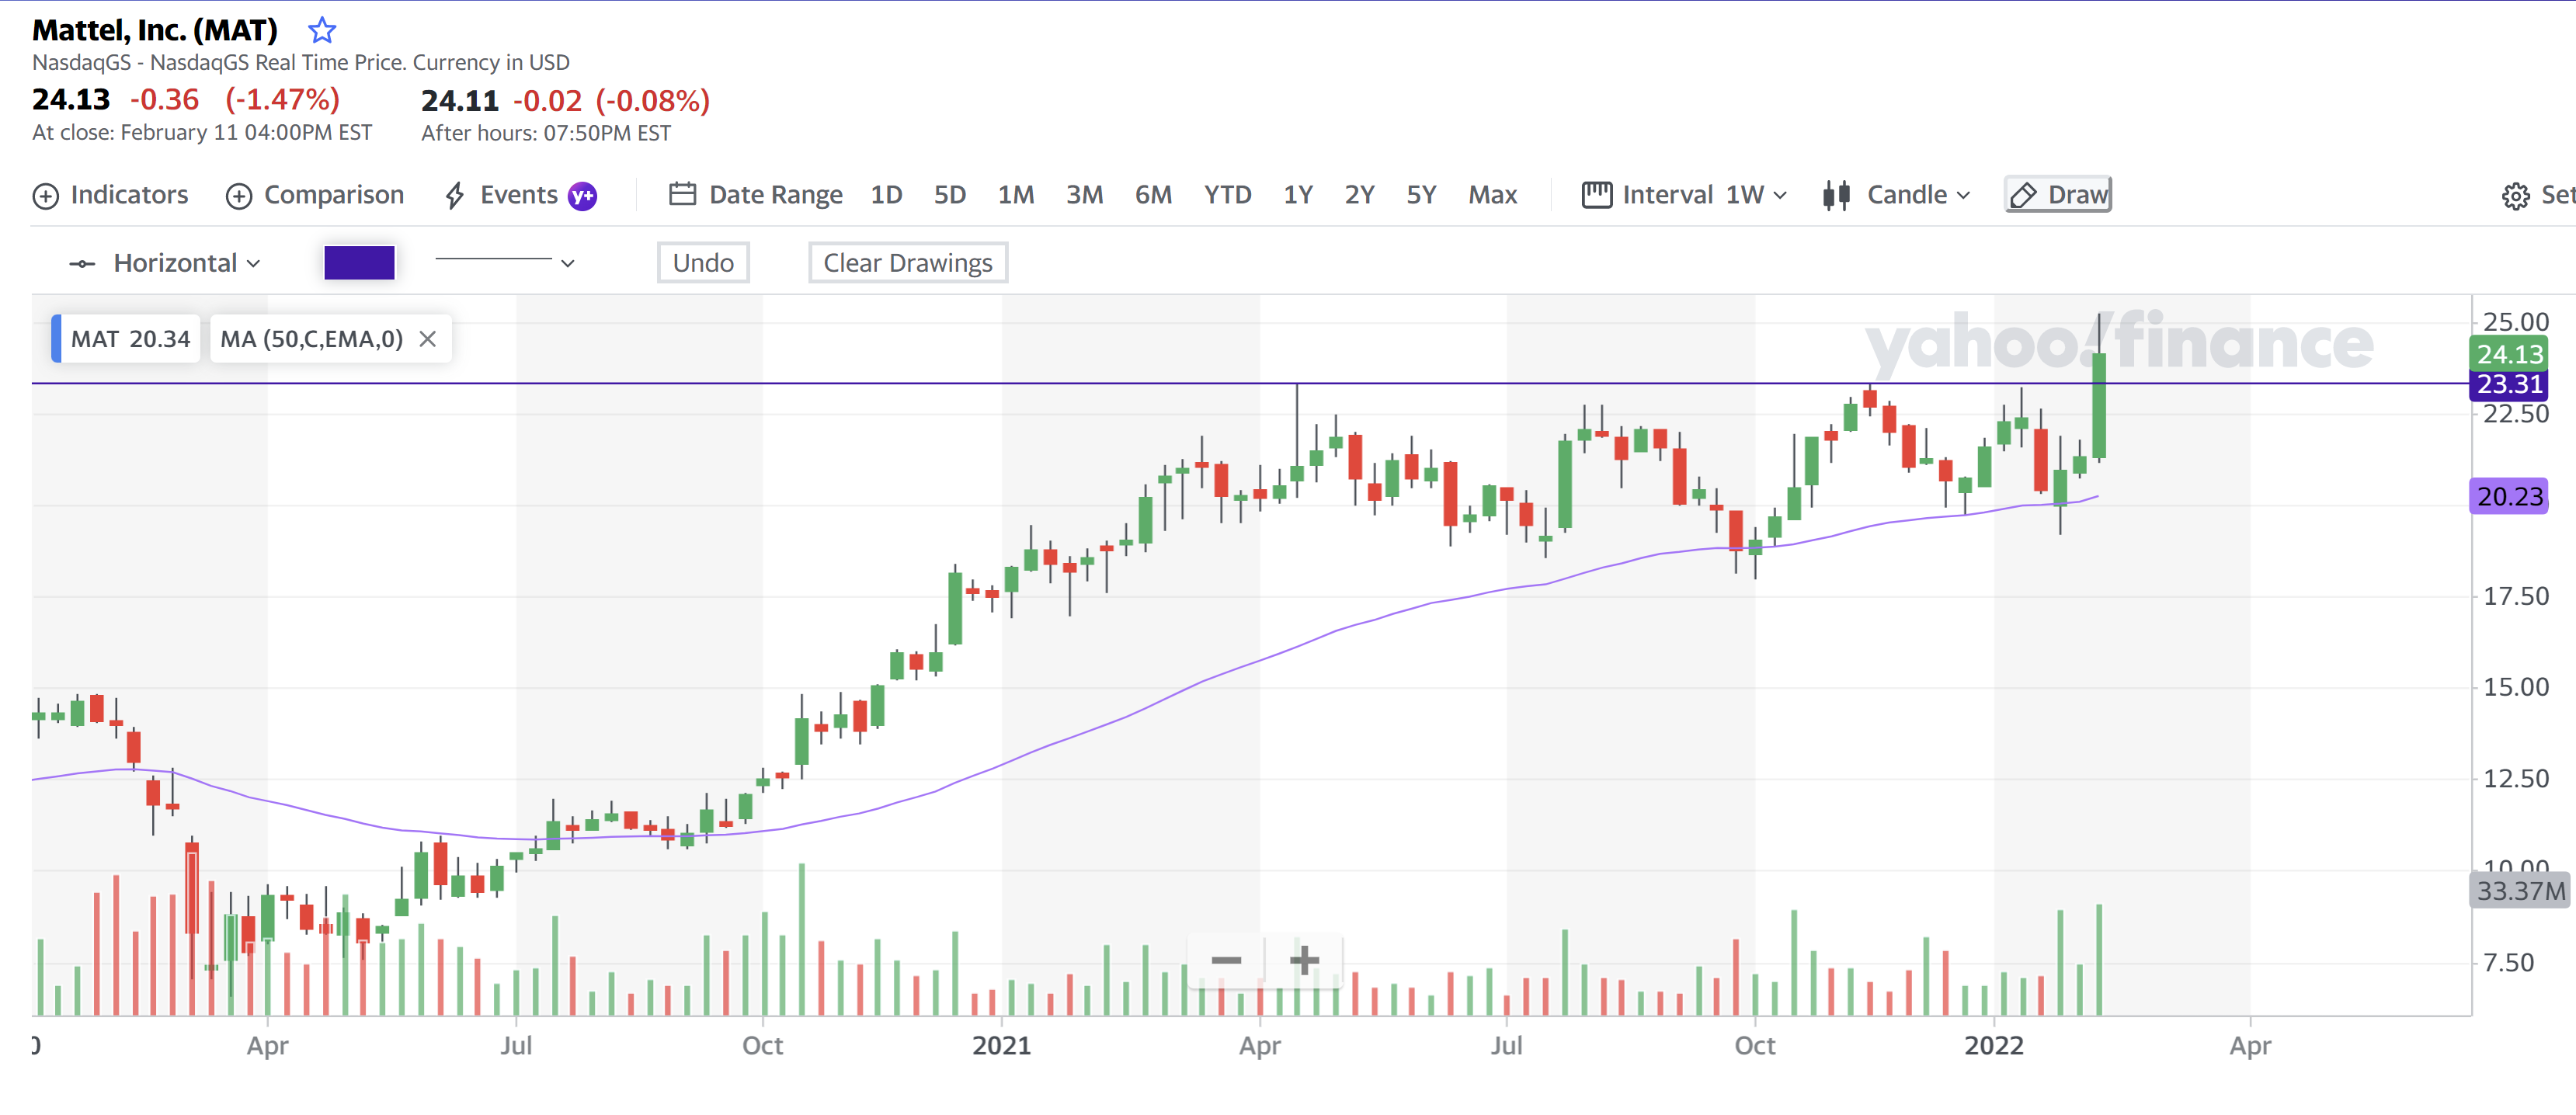2576x1115 pixels.
Task: Select the 1Y date range
Action: click(1298, 195)
